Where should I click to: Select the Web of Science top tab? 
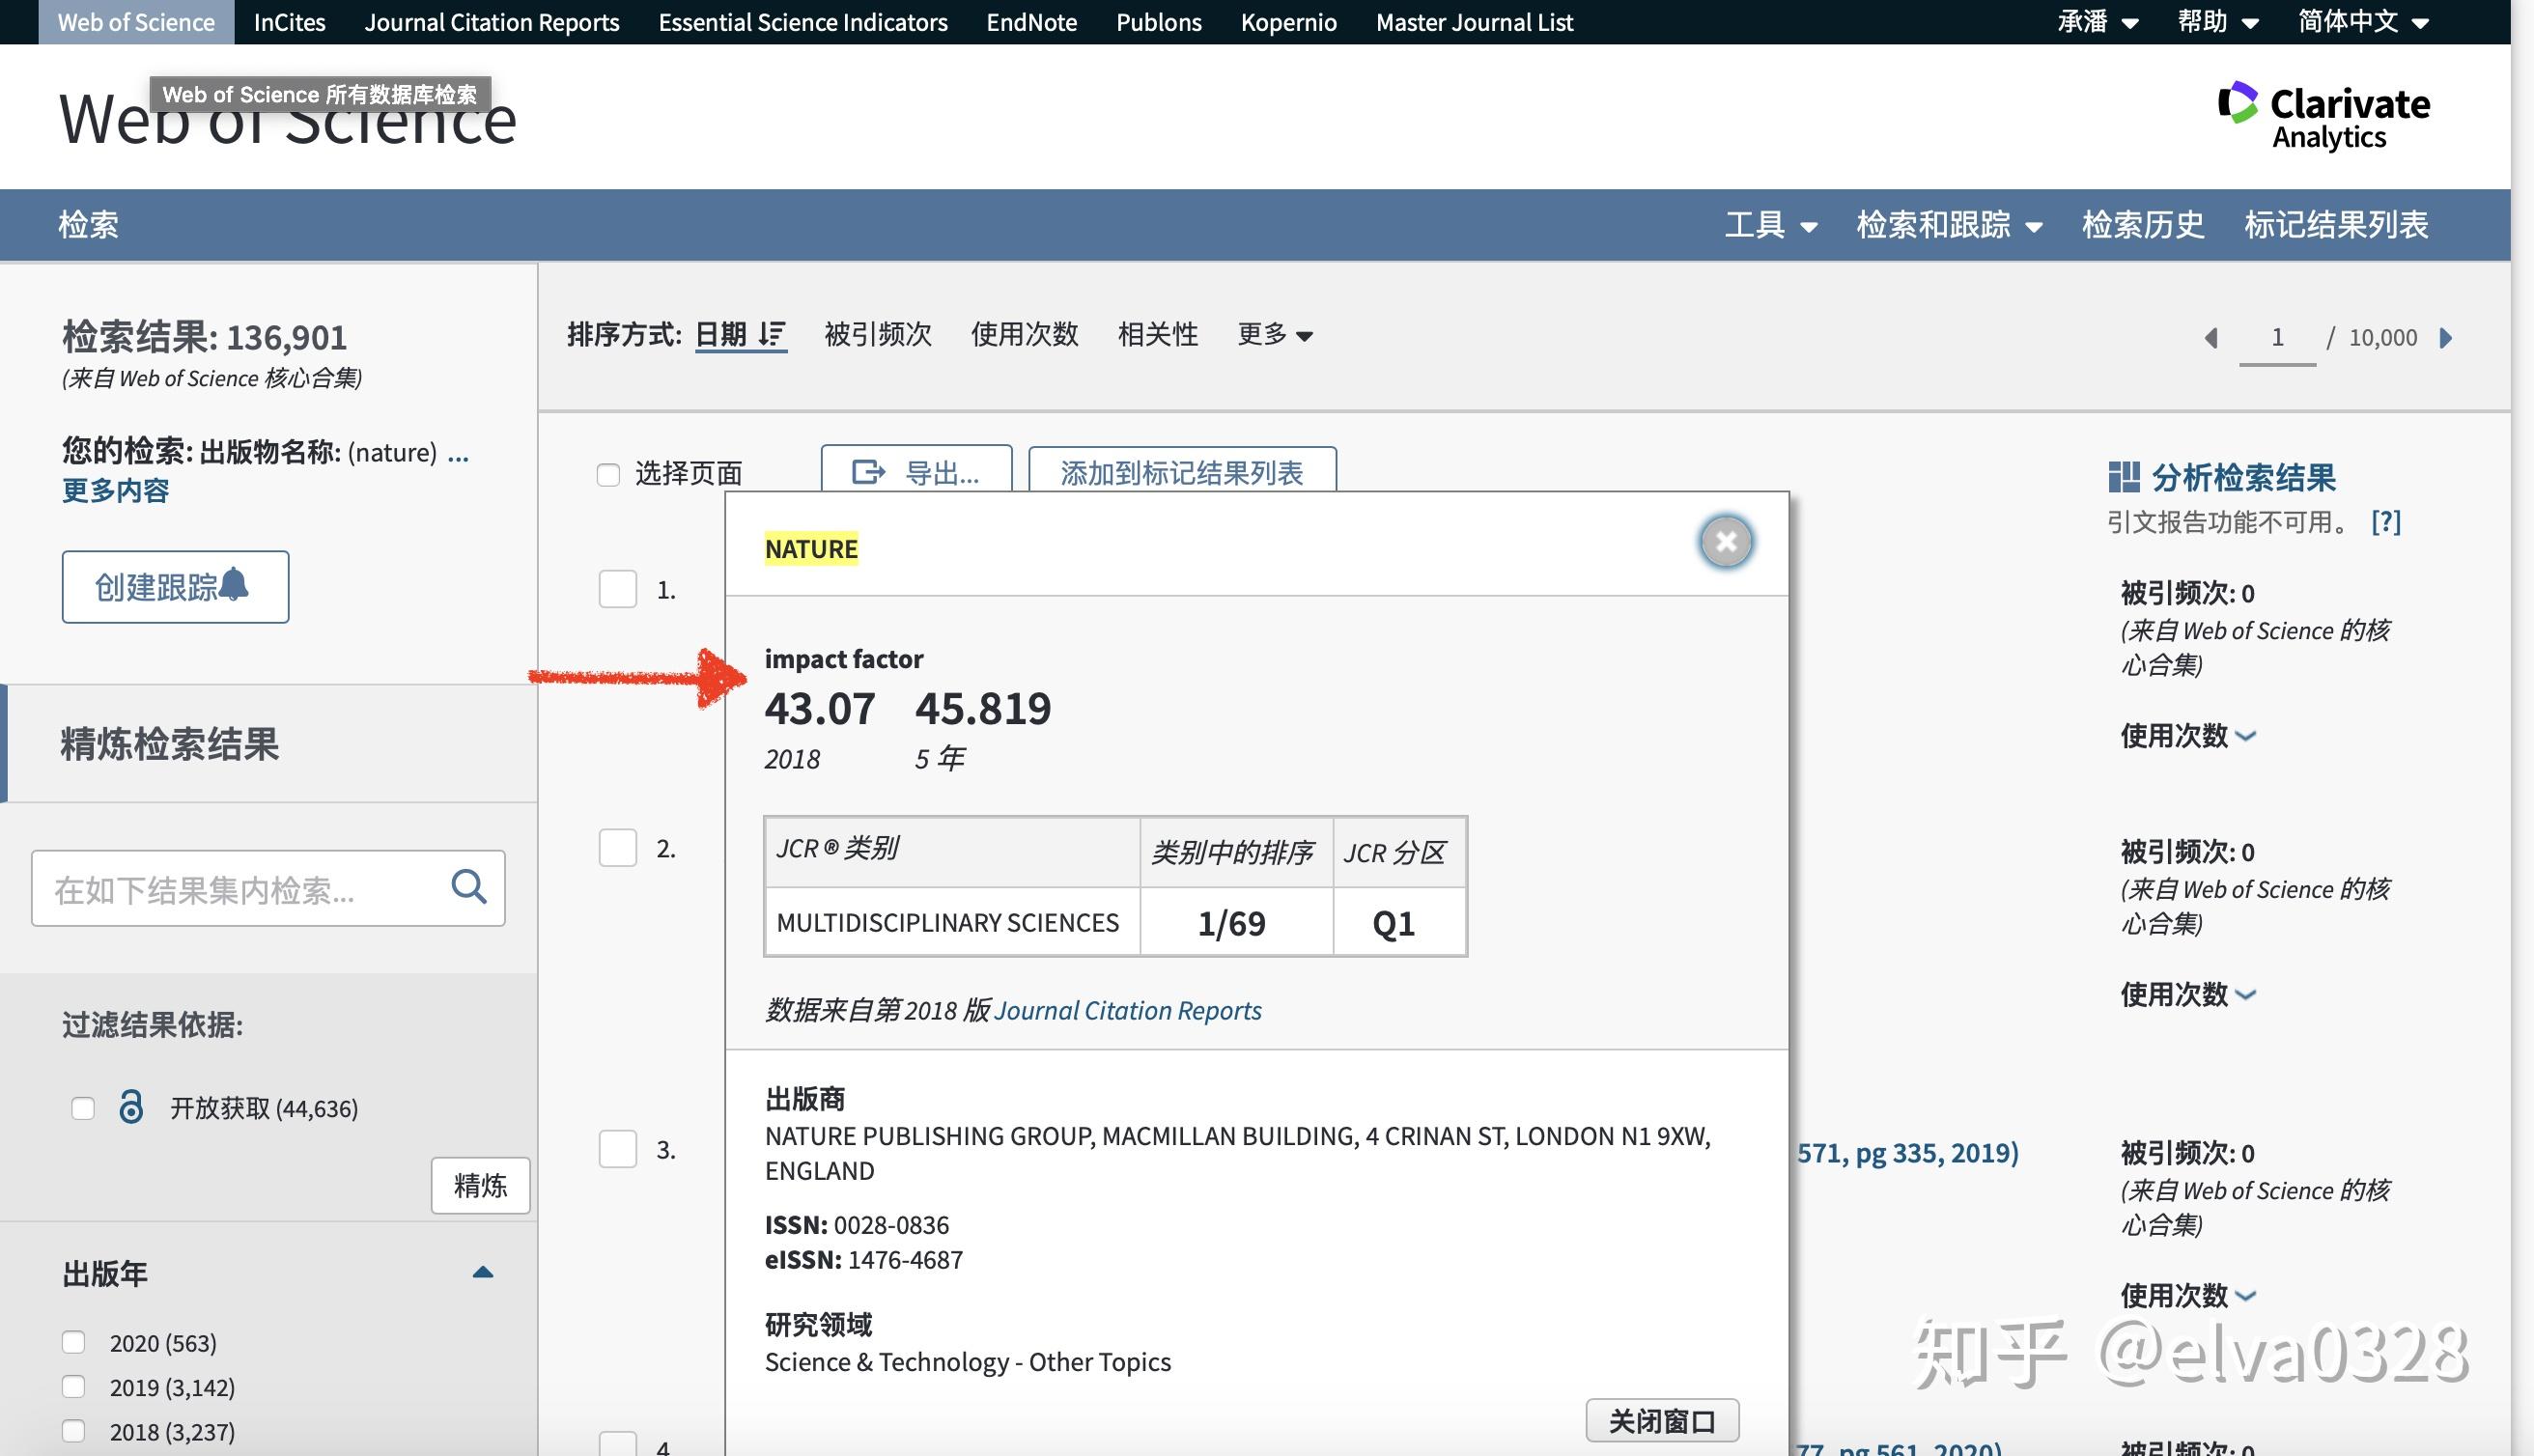click(x=136, y=22)
